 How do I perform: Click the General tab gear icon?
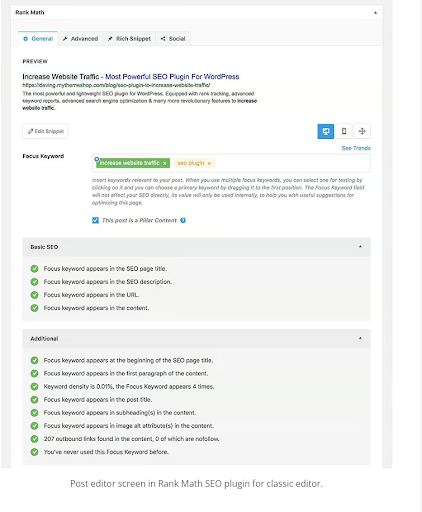tap(26, 39)
